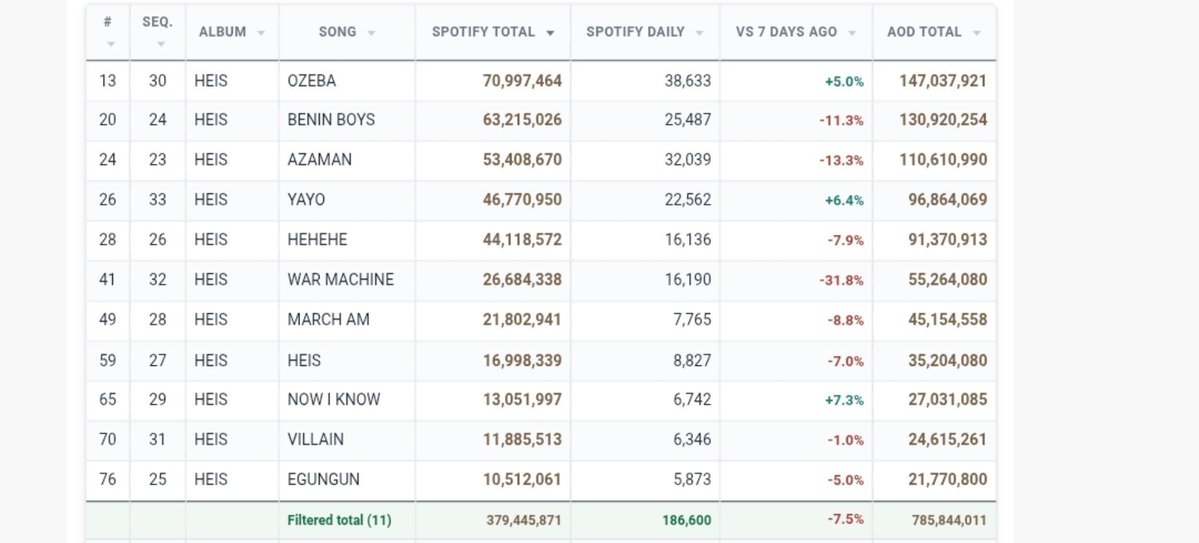Sort by AOD TOTAL arrow
The height and width of the screenshot is (543, 1199).
click(976, 33)
